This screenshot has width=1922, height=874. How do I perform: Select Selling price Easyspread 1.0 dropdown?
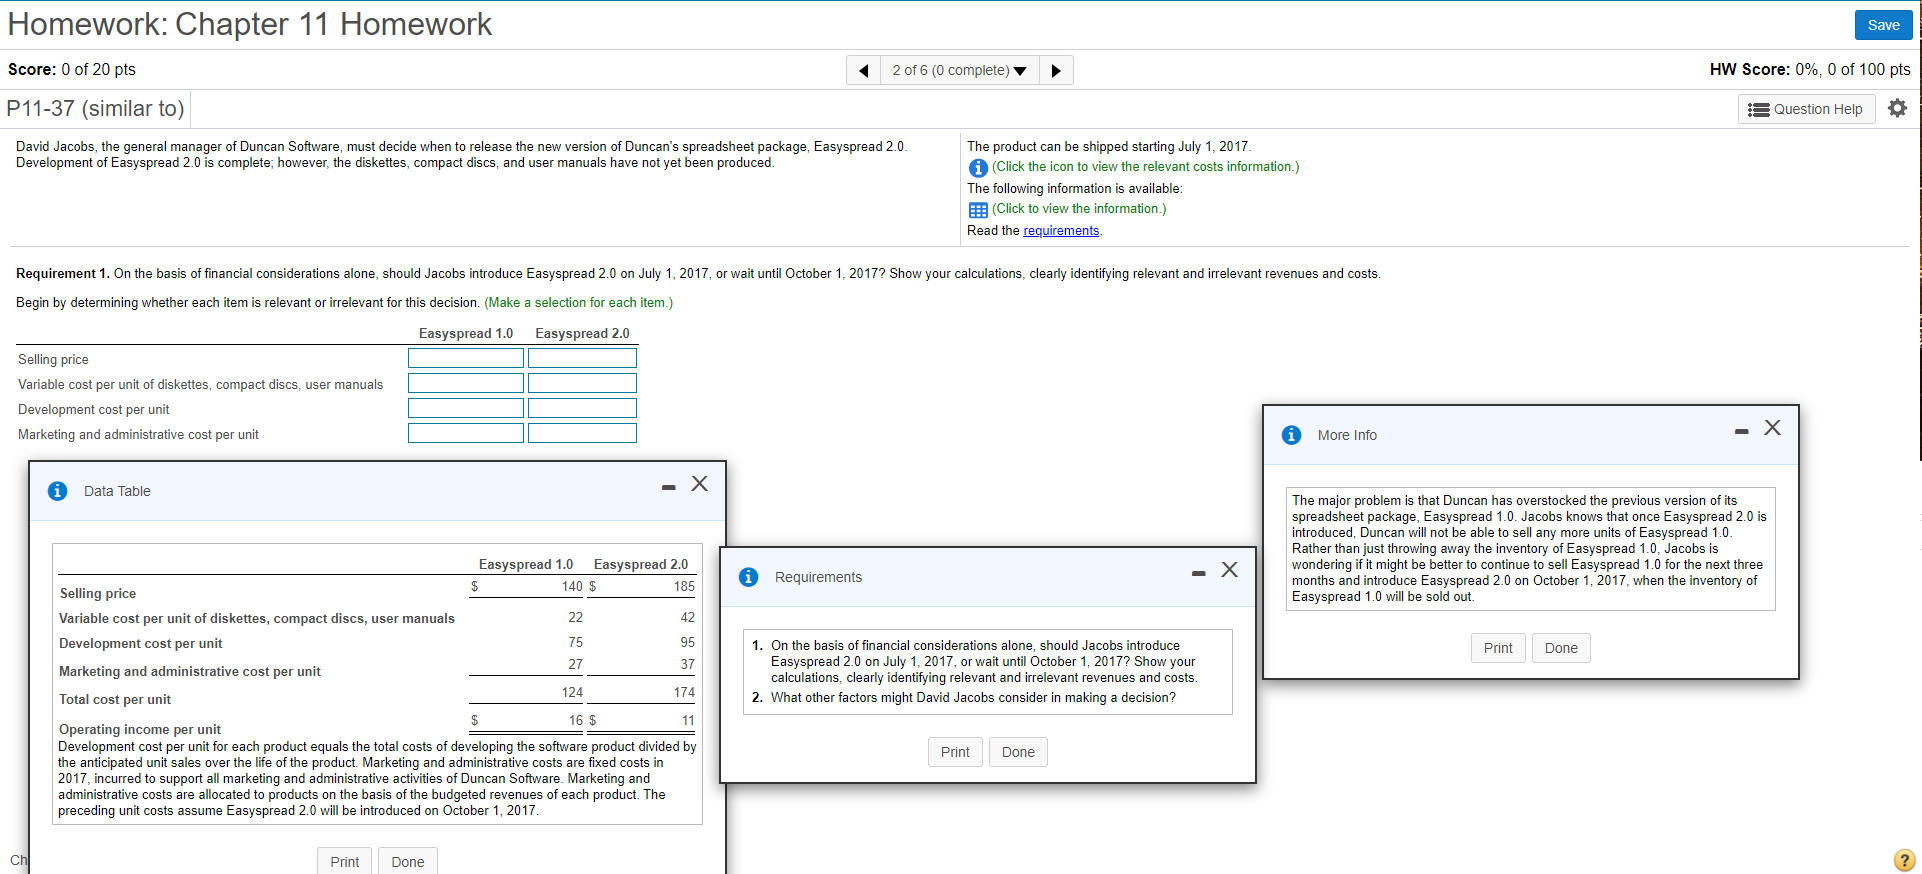(466, 358)
